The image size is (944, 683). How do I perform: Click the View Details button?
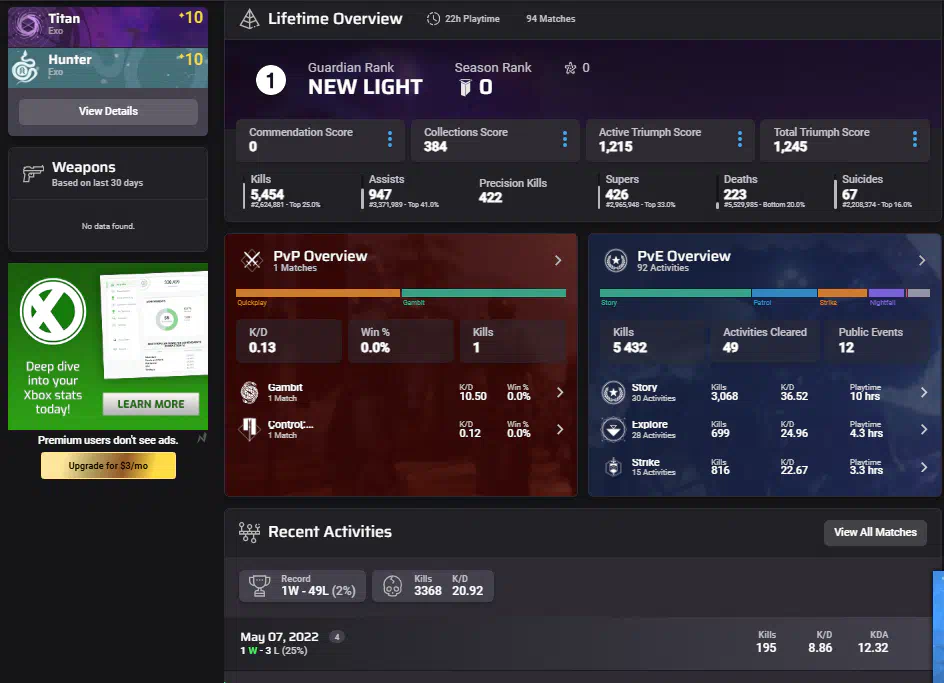[x=108, y=111]
